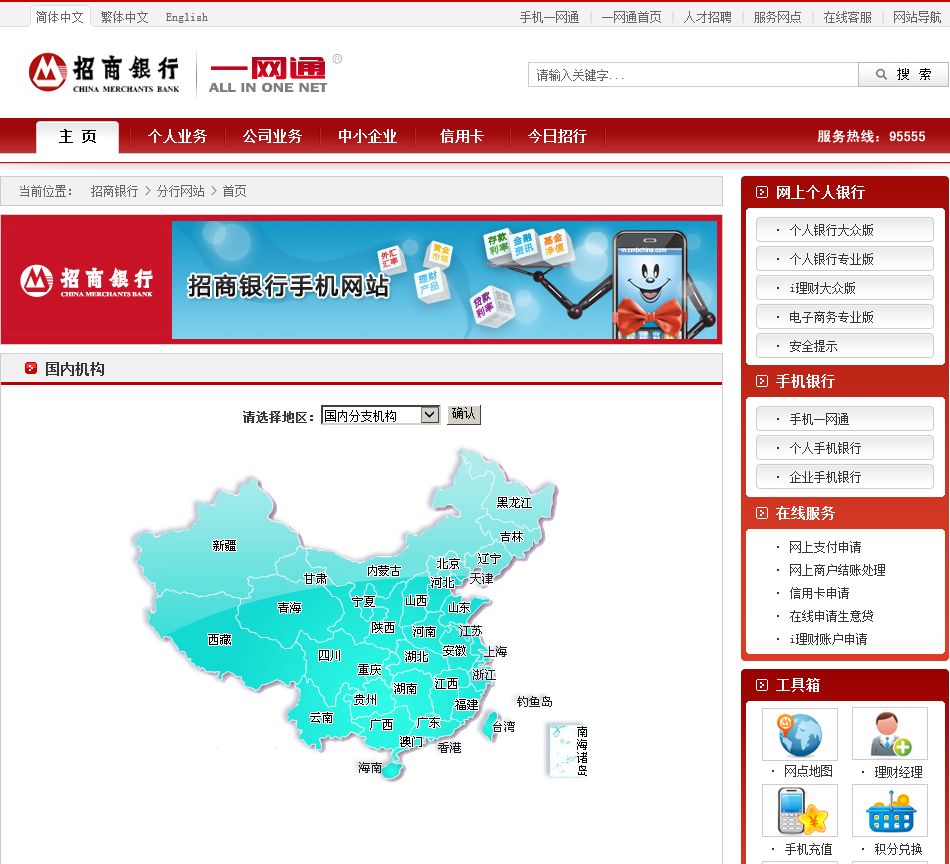Select 云南 on the map

pos(322,718)
